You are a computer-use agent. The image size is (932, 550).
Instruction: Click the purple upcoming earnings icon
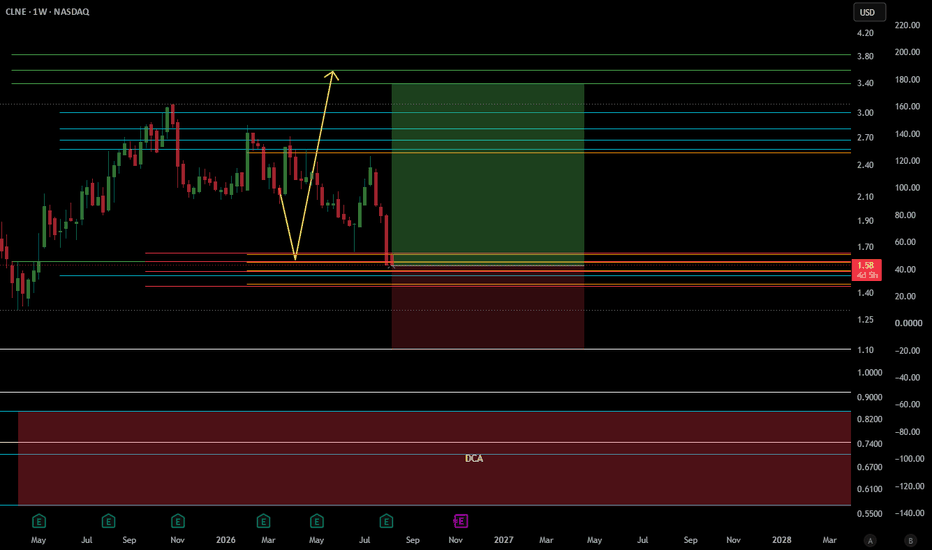pos(461,521)
